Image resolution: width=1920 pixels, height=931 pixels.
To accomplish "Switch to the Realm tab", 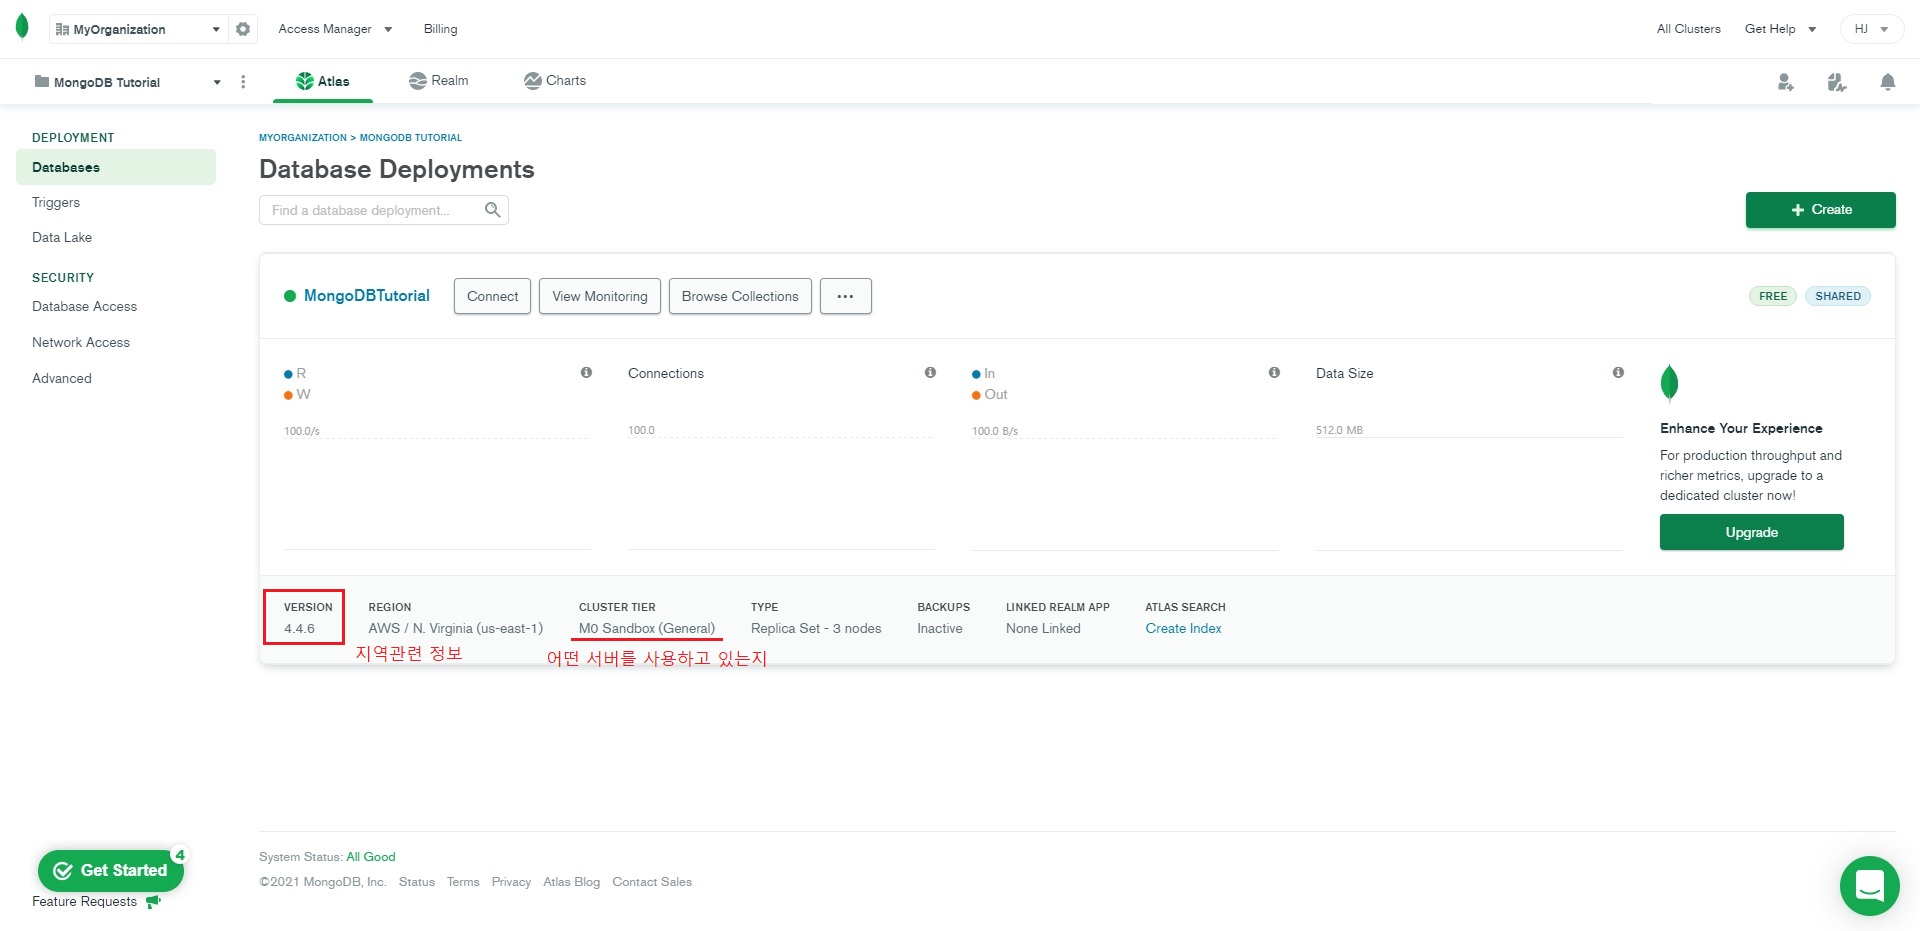I will pyautogui.click(x=439, y=81).
